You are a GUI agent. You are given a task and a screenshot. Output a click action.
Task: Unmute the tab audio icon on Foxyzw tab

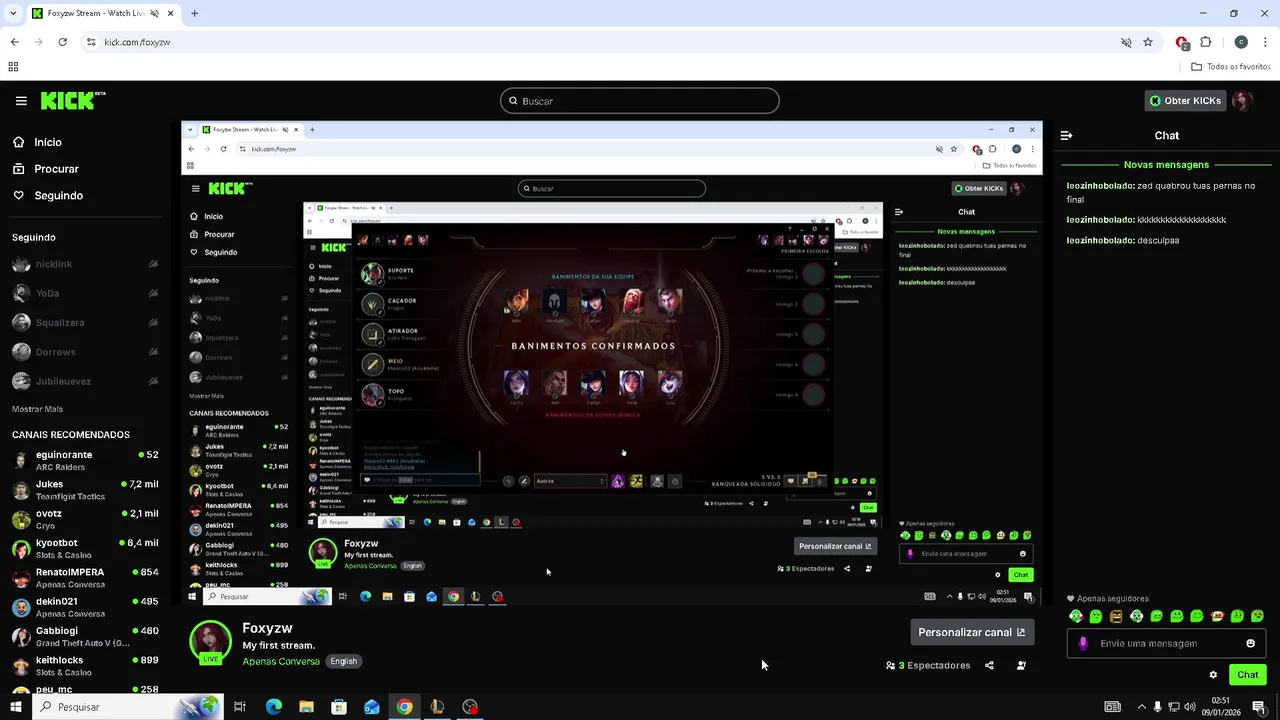[x=154, y=14]
